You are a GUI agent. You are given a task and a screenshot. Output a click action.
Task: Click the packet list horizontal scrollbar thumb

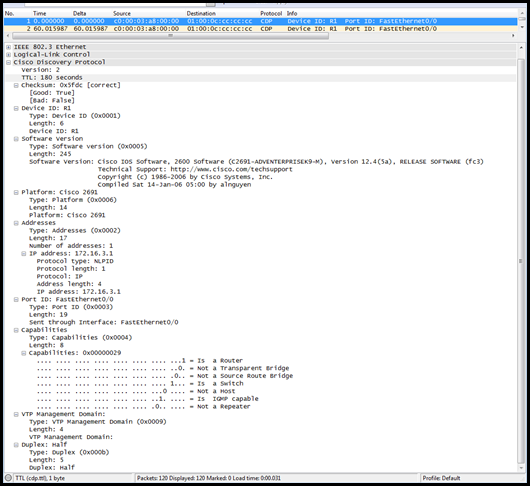pyautogui.click(x=170, y=35)
